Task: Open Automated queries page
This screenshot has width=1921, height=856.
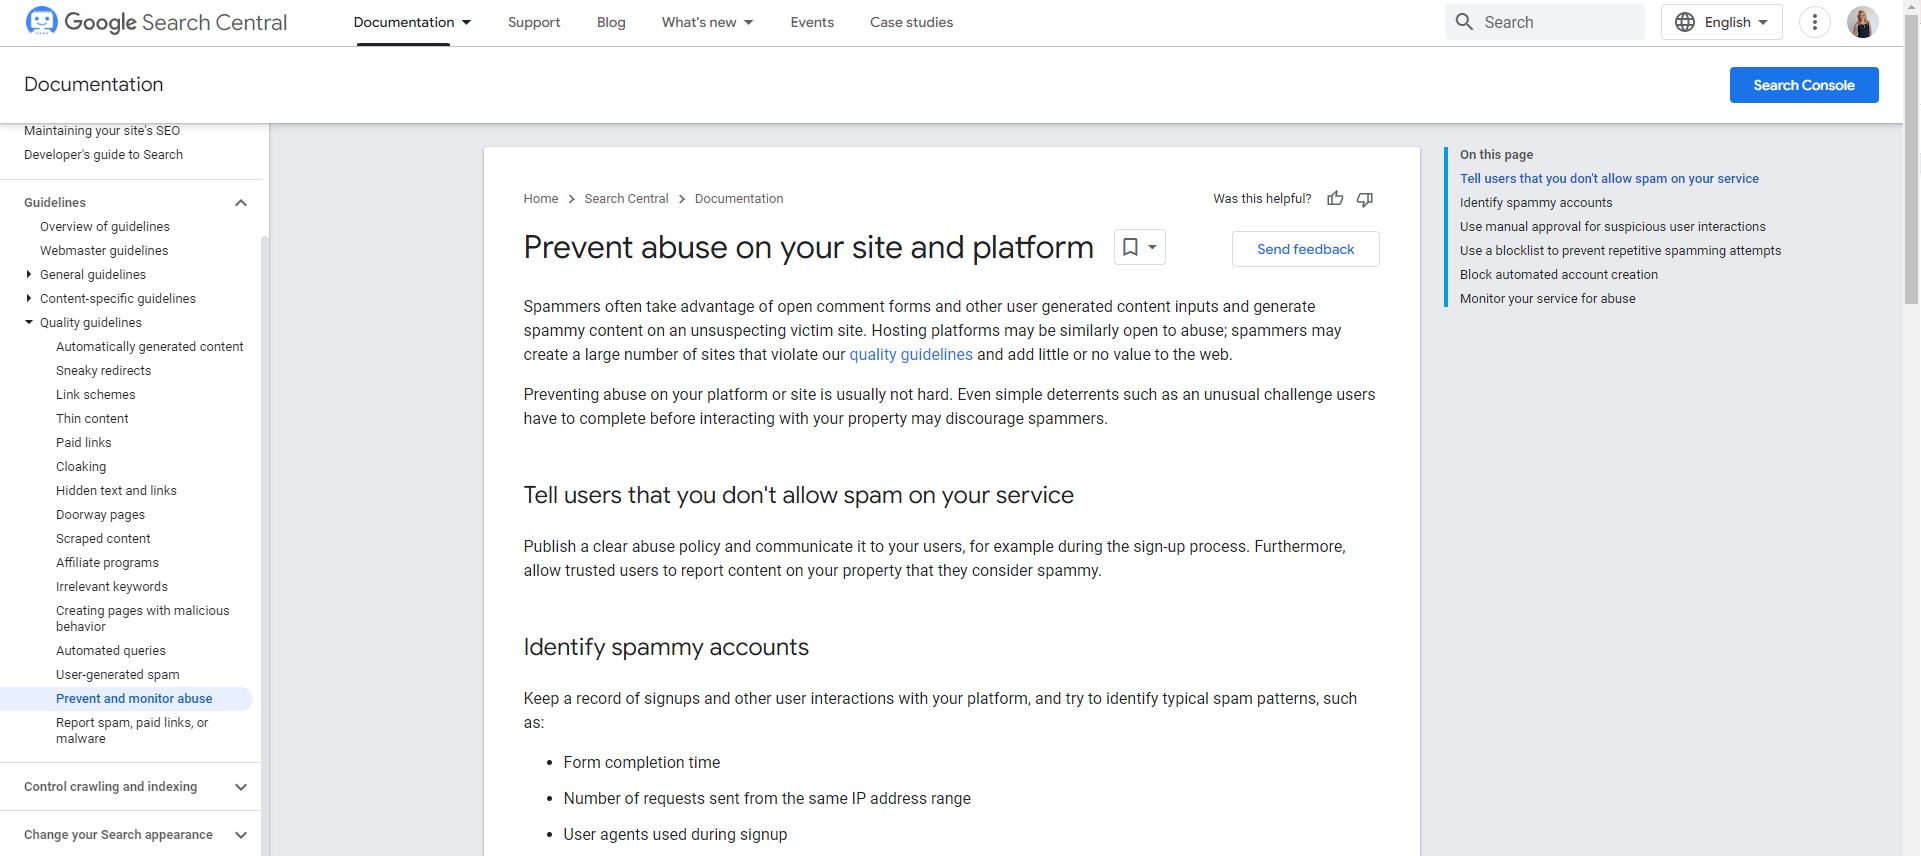Action: point(111,651)
